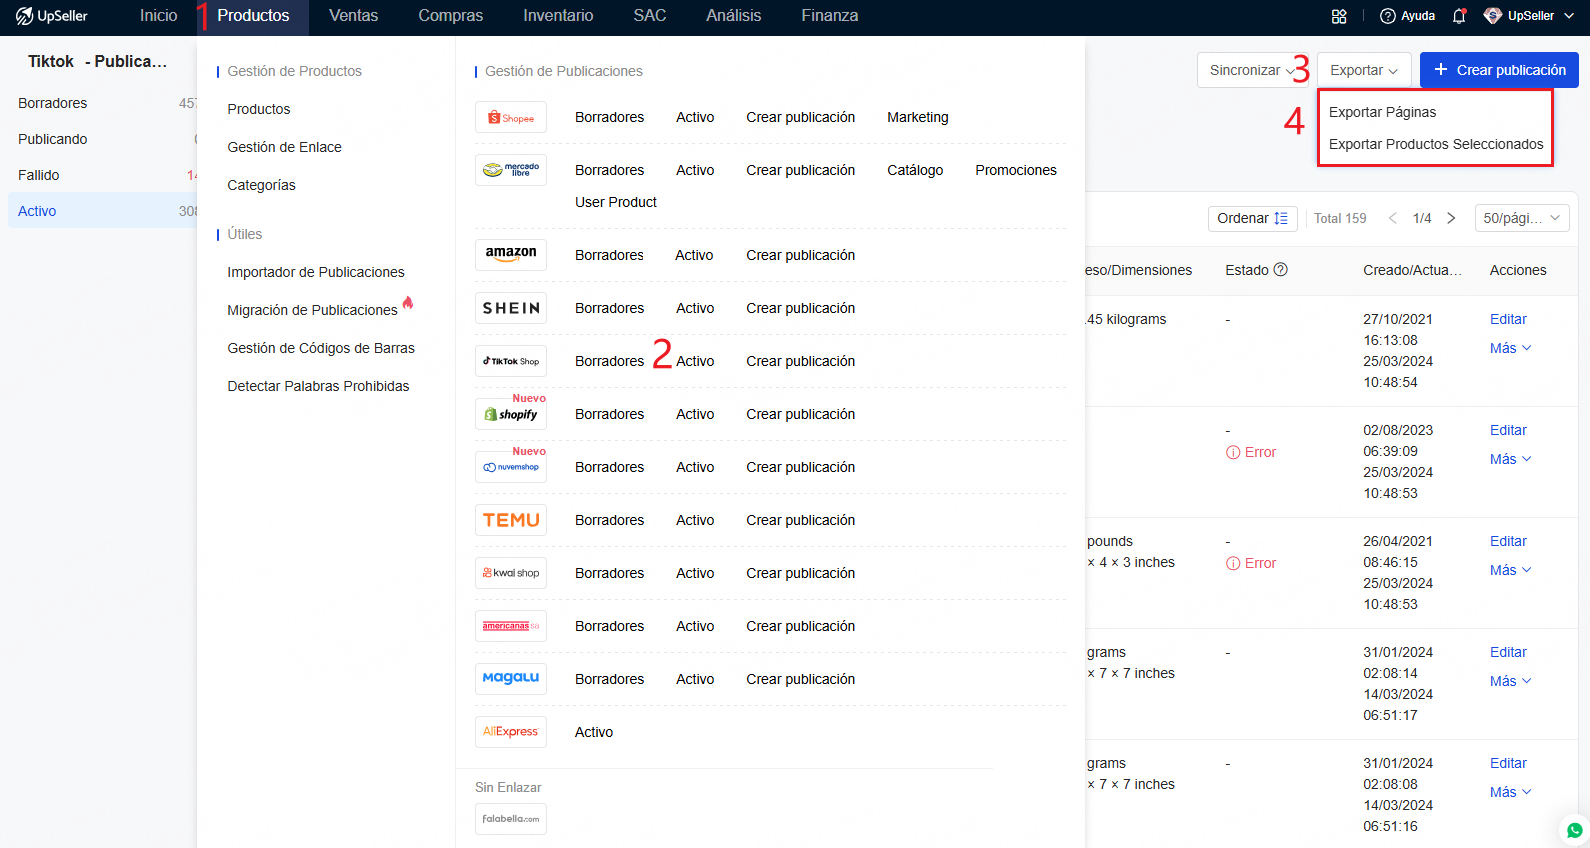Open Marketing for Shopee
This screenshot has width=1590, height=848.
click(x=918, y=117)
